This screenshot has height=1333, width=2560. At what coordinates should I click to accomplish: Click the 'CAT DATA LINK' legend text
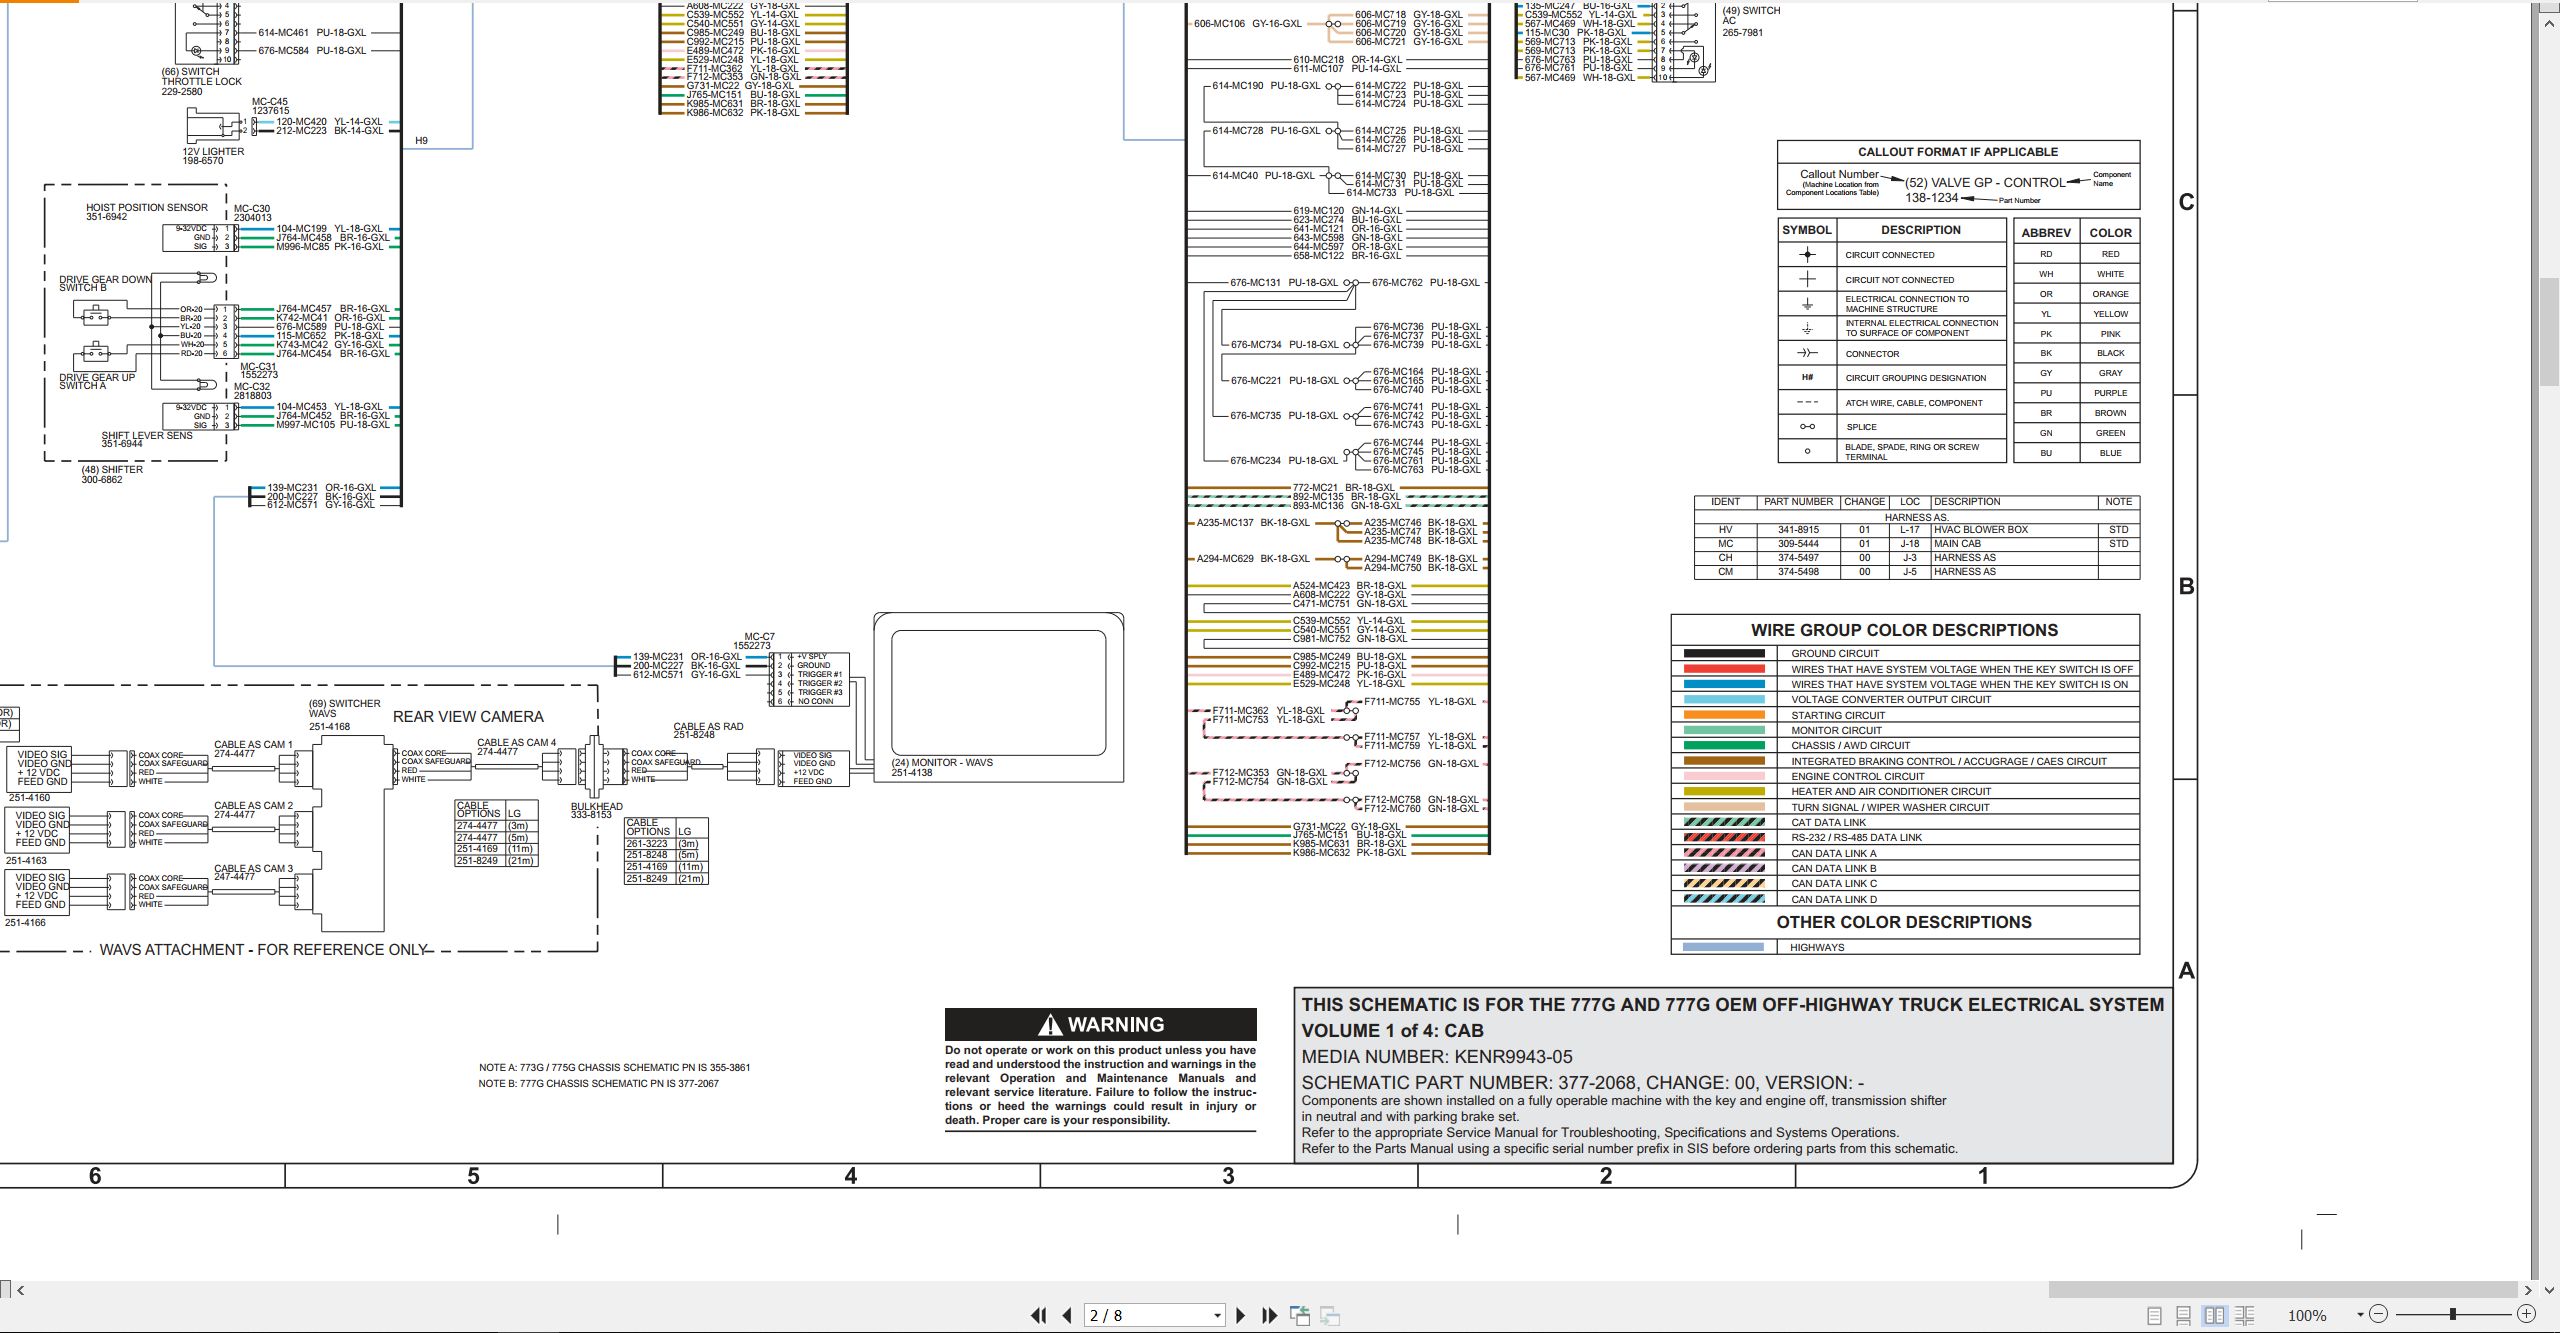pos(1828,822)
